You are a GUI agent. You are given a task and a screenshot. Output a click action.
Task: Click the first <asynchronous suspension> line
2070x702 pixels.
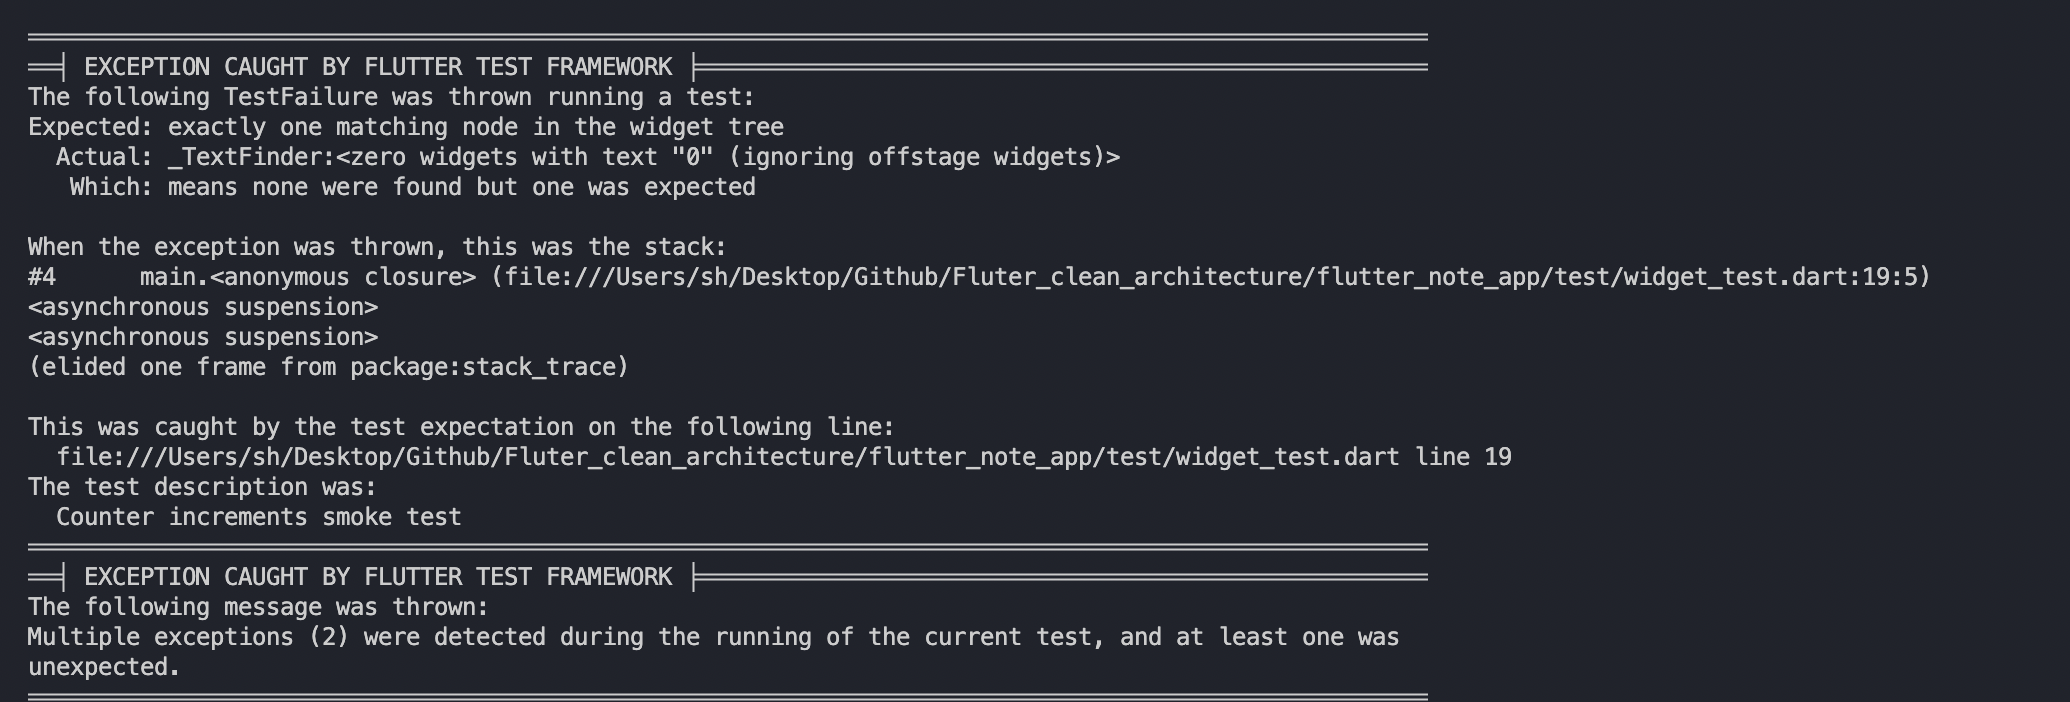click(203, 307)
